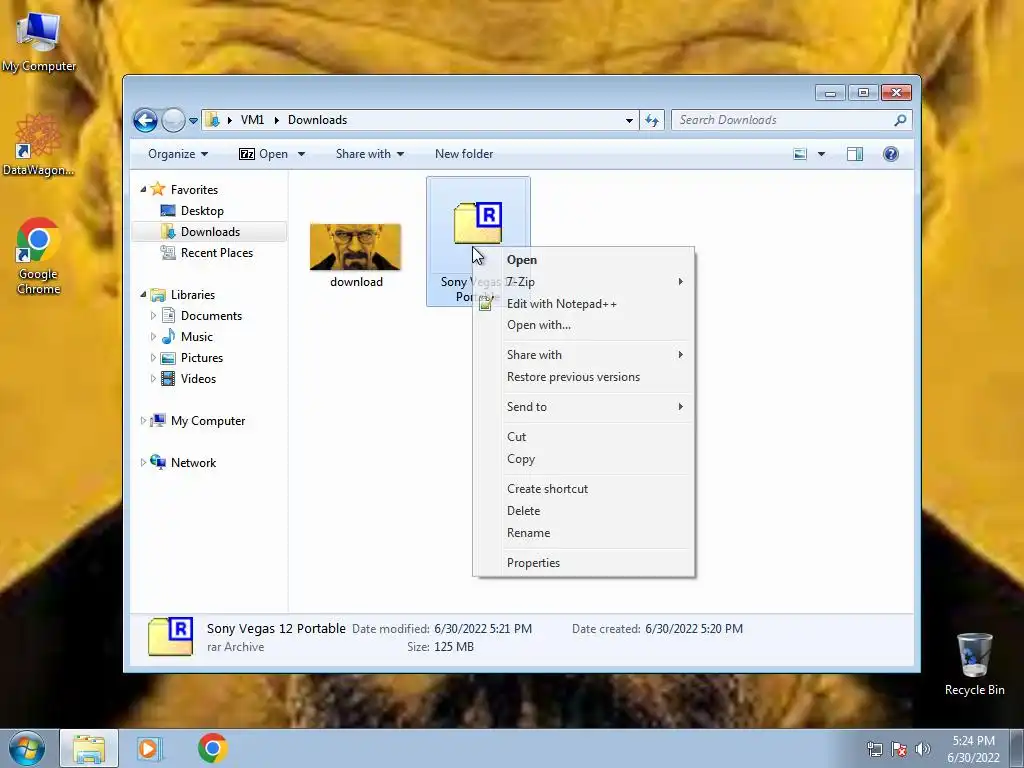Collapse the Libraries group arrow
The height and width of the screenshot is (768, 1024).
pyautogui.click(x=143, y=295)
